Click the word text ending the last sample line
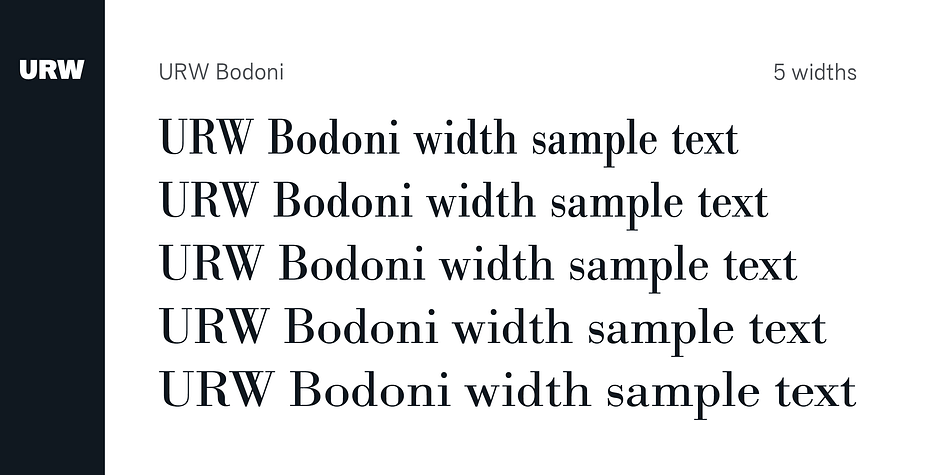950x475 pixels. click(814, 390)
